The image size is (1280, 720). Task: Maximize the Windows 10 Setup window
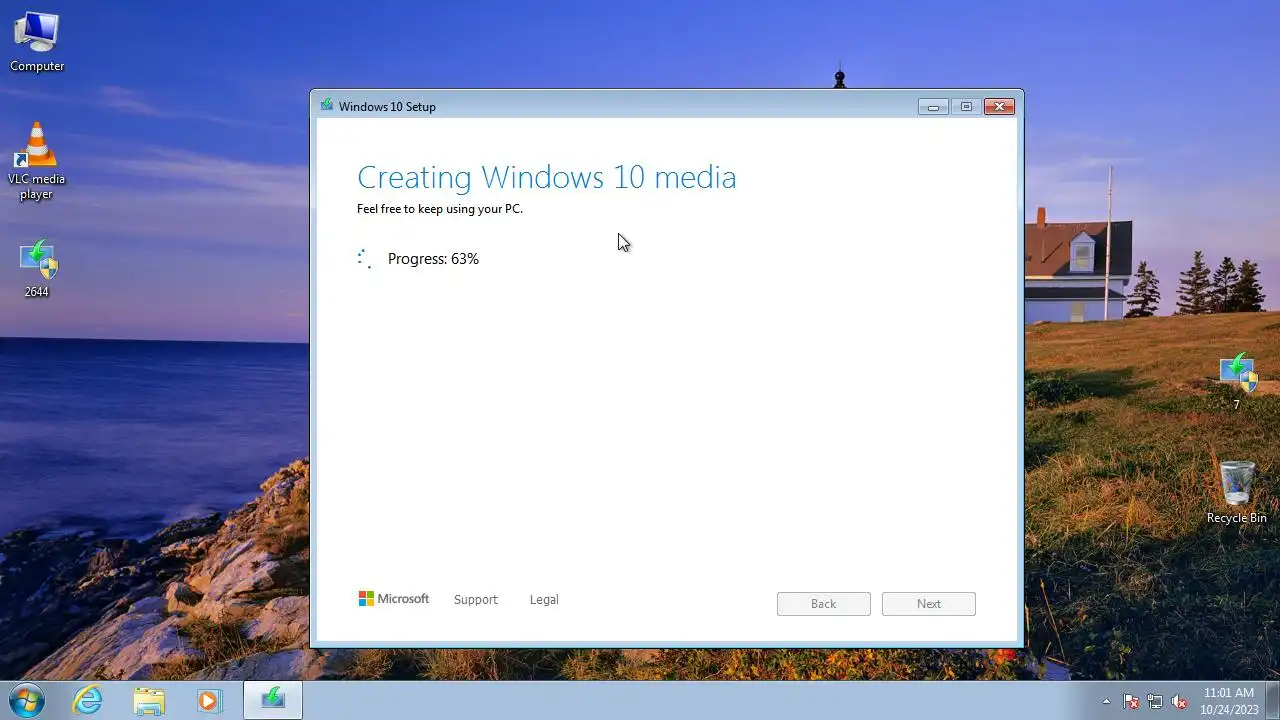[x=966, y=106]
